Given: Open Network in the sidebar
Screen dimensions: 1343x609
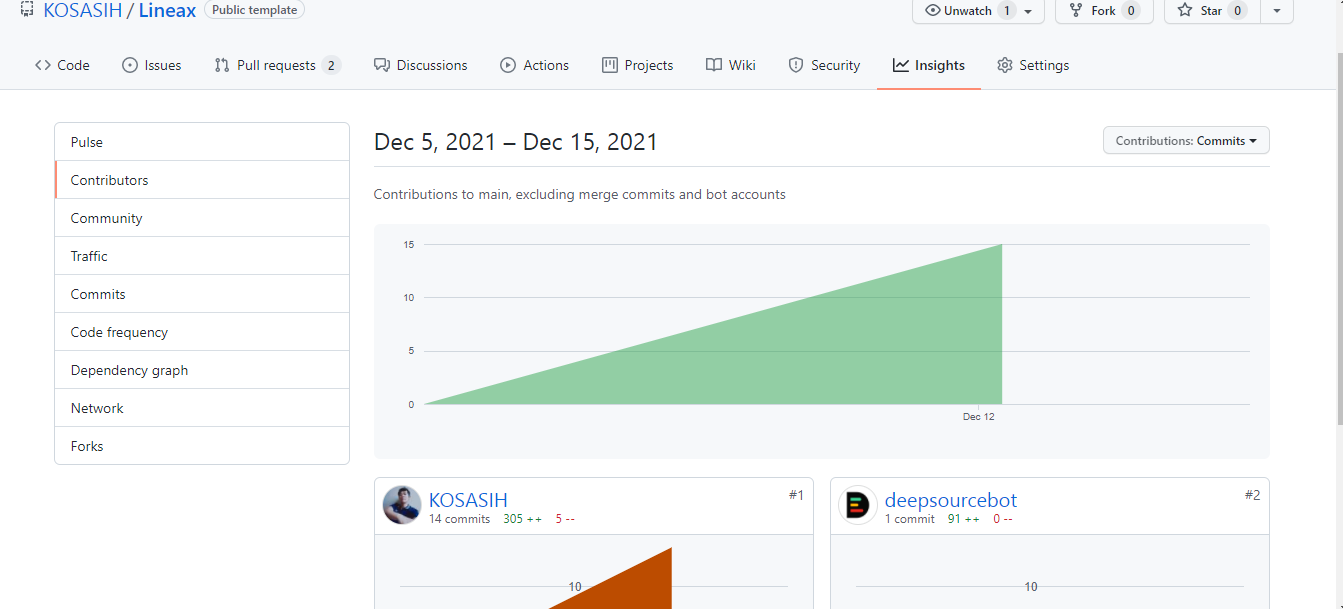Looking at the screenshot, I should 202,408.
